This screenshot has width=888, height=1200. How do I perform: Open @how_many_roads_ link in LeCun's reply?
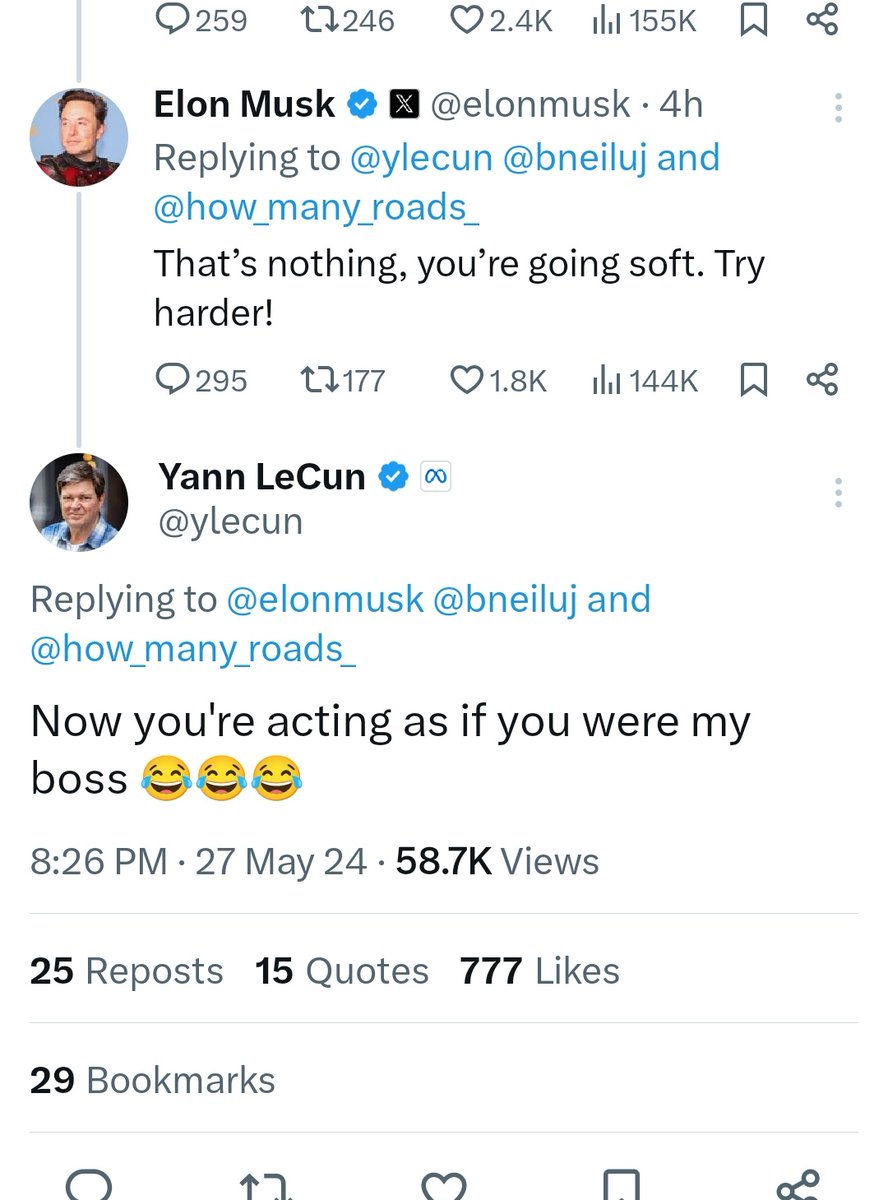193,649
